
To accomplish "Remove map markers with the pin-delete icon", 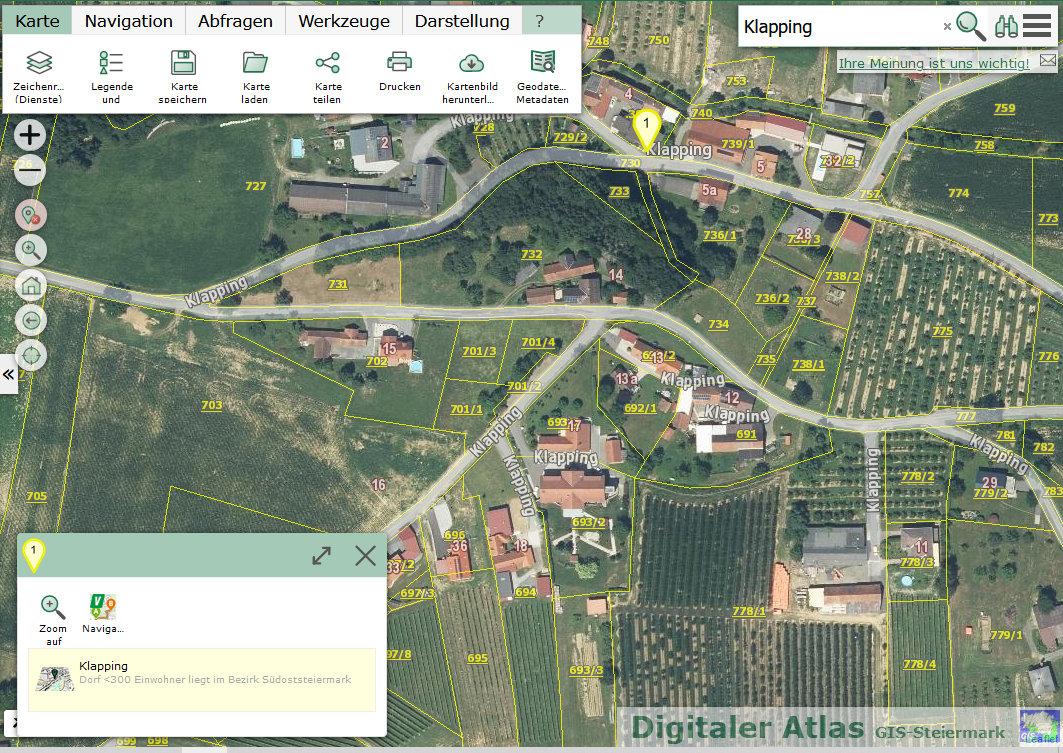I will 31,214.
